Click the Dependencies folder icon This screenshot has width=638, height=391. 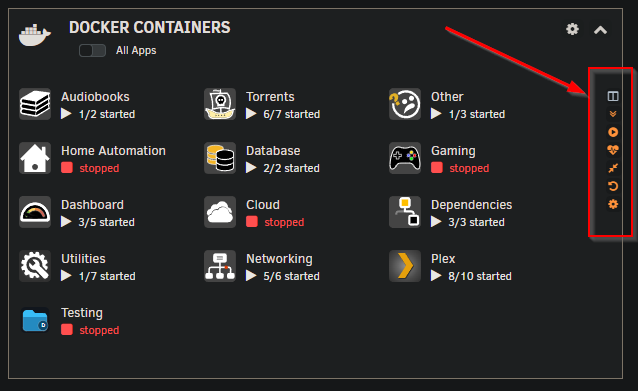coord(405,212)
